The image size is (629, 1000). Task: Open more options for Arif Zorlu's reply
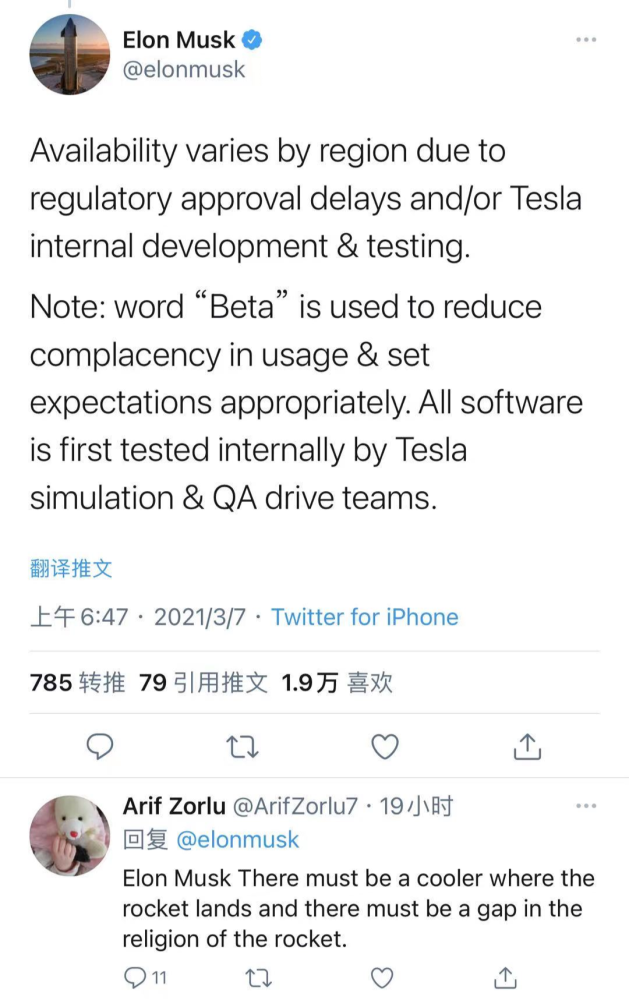(x=586, y=806)
